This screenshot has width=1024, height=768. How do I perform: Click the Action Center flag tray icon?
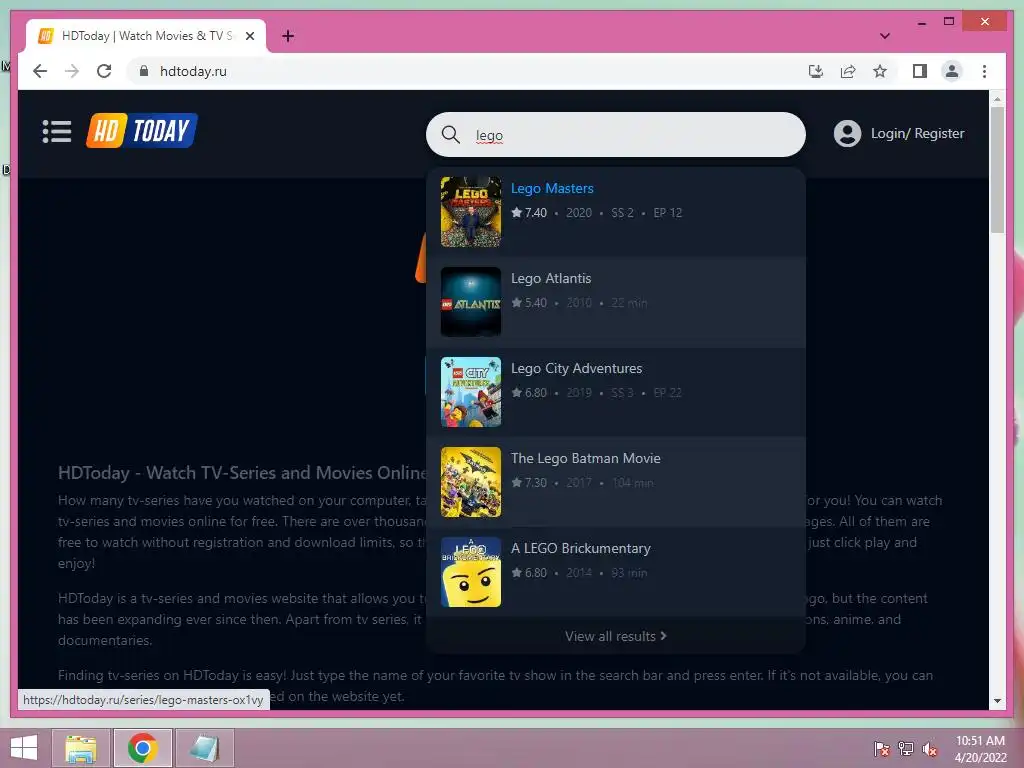pos(882,748)
